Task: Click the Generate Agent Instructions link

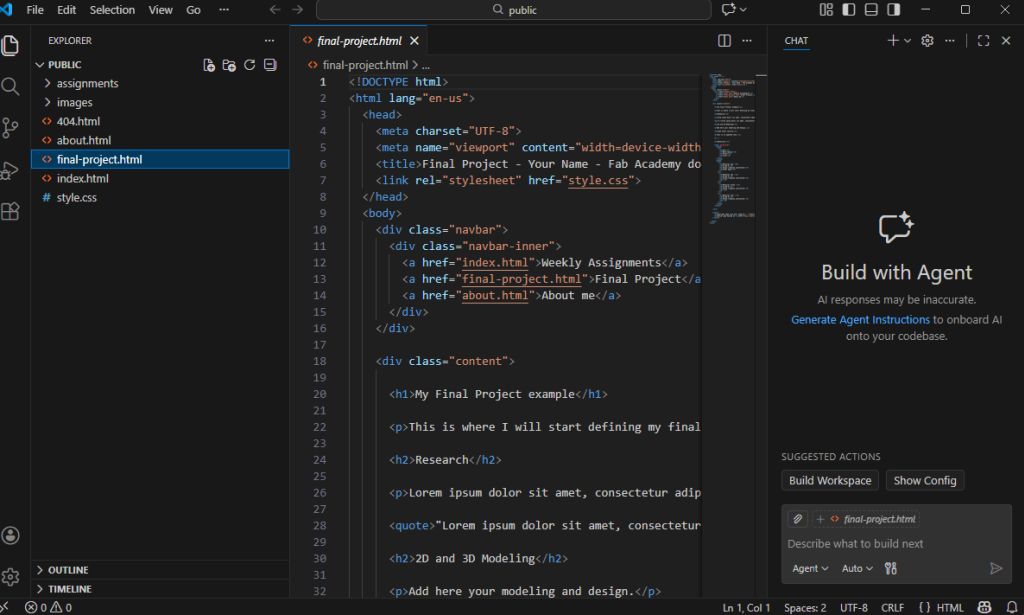Action: pyautogui.click(x=860, y=320)
